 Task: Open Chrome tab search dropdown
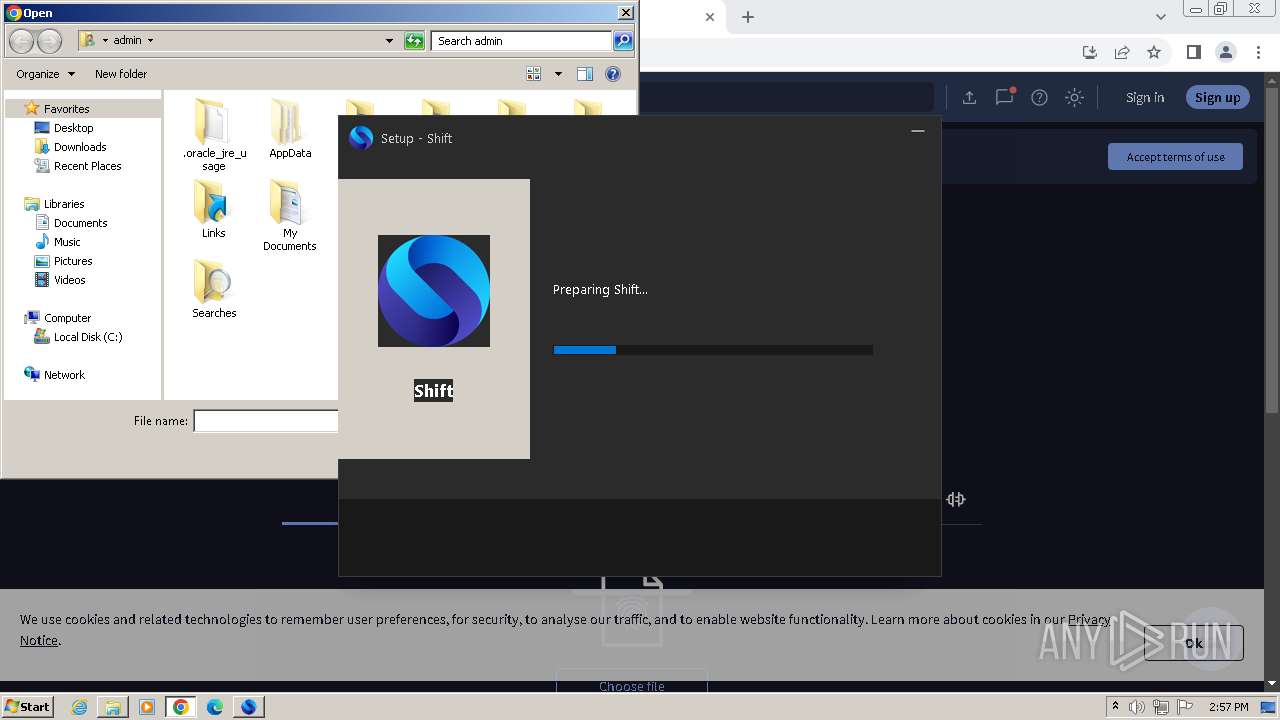coord(1160,17)
